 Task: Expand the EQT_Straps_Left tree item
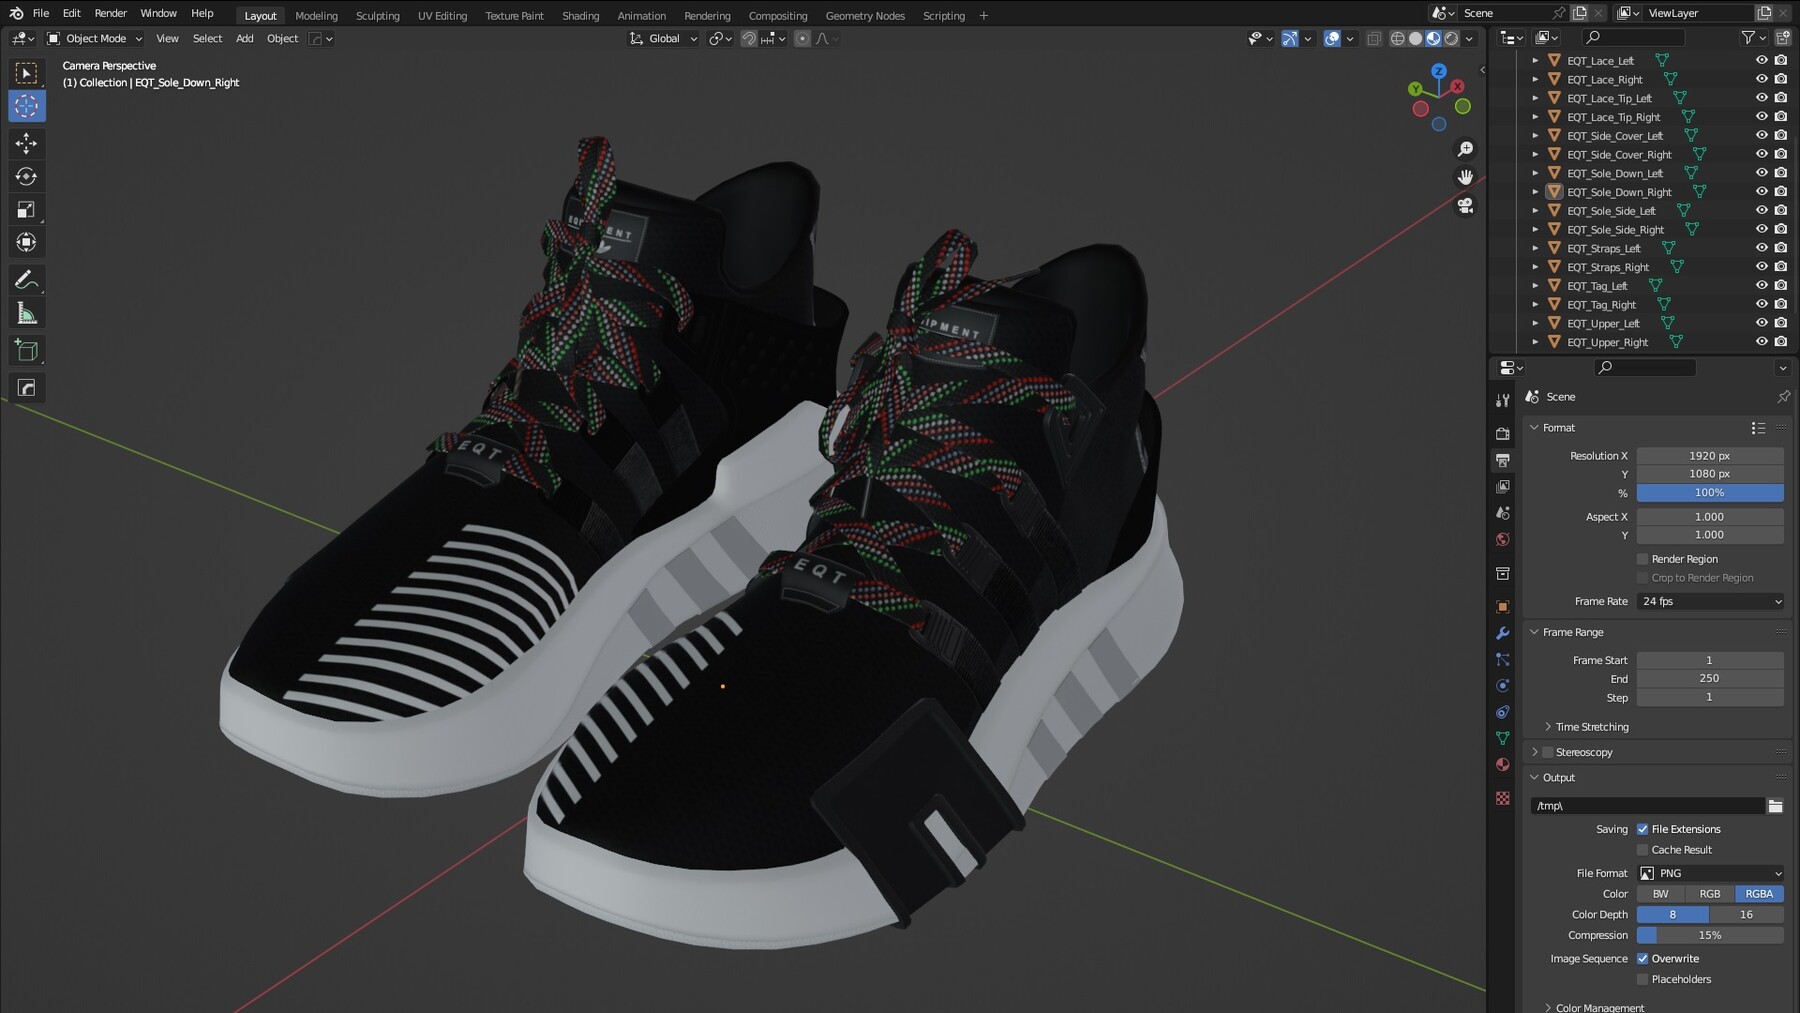pyautogui.click(x=1536, y=248)
